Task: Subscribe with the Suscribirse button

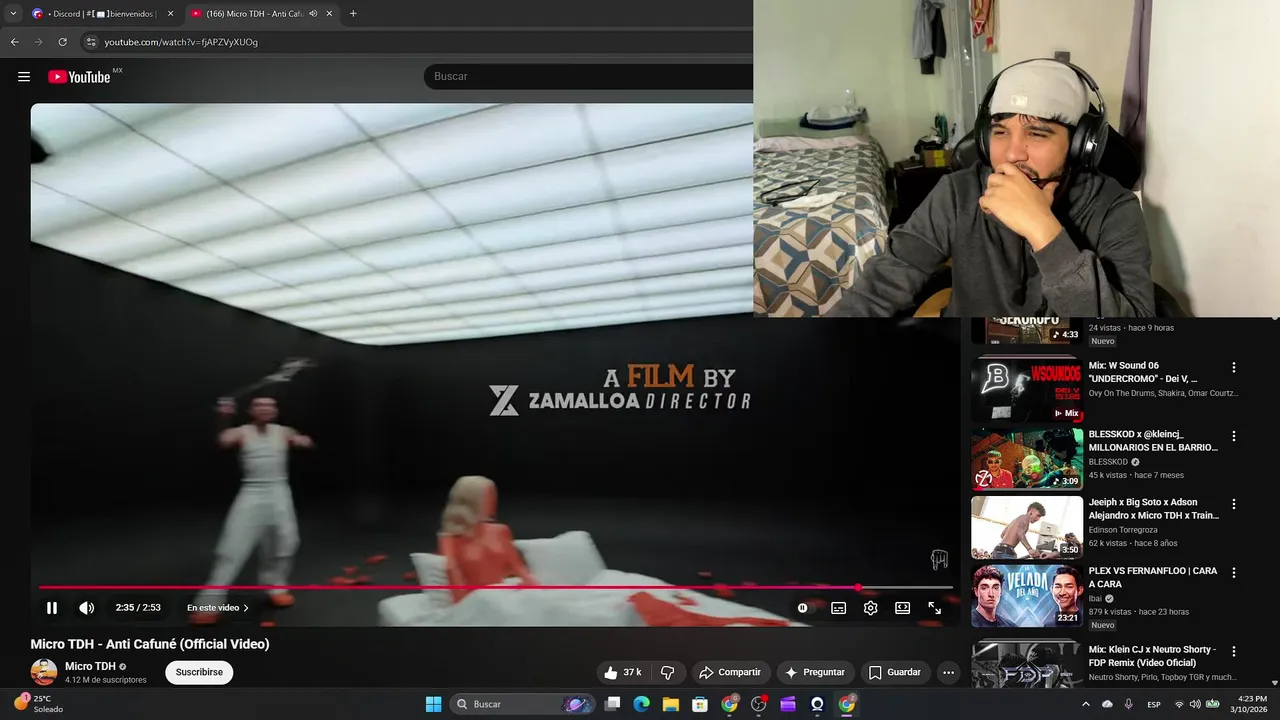Action: [x=199, y=672]
